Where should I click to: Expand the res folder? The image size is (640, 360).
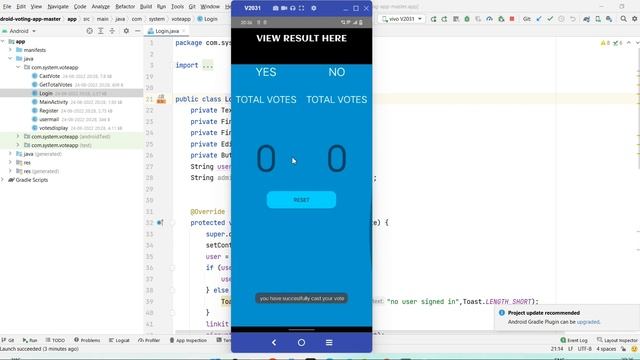pyautogui.click(x=10, y=162)
